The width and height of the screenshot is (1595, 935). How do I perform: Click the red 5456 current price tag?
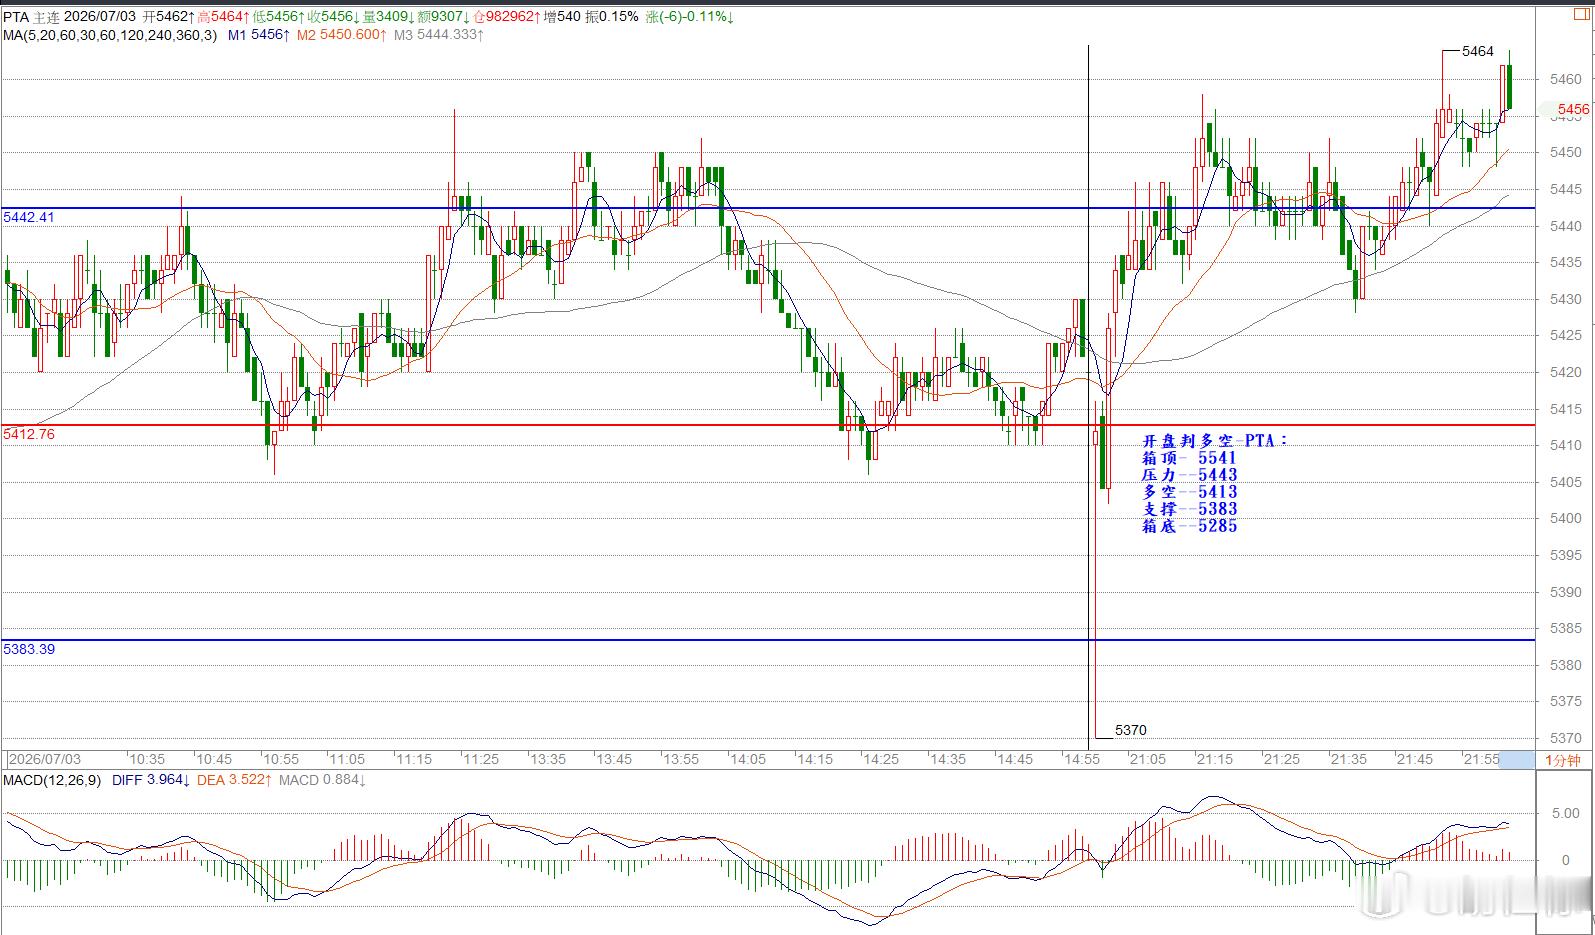(1573, 109)
